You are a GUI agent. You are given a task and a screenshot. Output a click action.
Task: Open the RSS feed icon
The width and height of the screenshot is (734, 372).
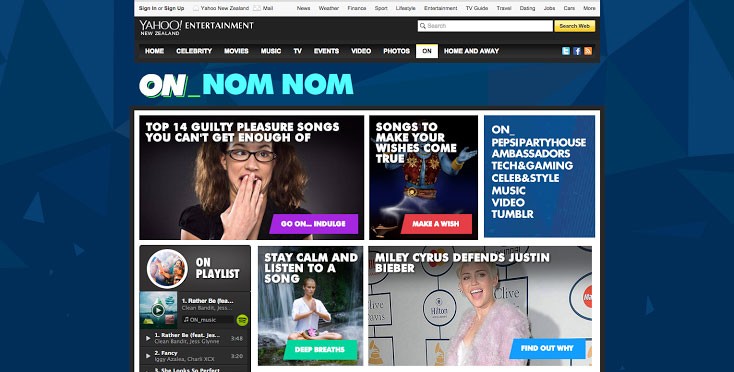[588, 51]
